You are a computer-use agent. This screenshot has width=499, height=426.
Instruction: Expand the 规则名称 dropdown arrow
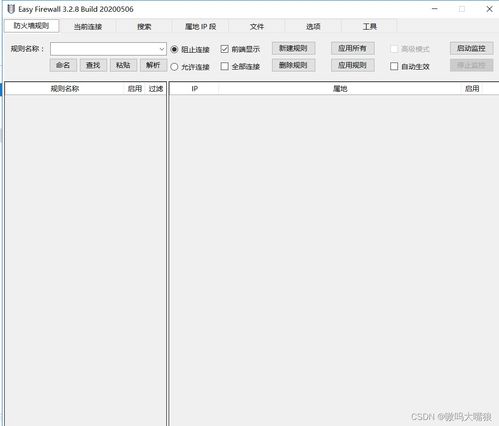tap(162, 49)
